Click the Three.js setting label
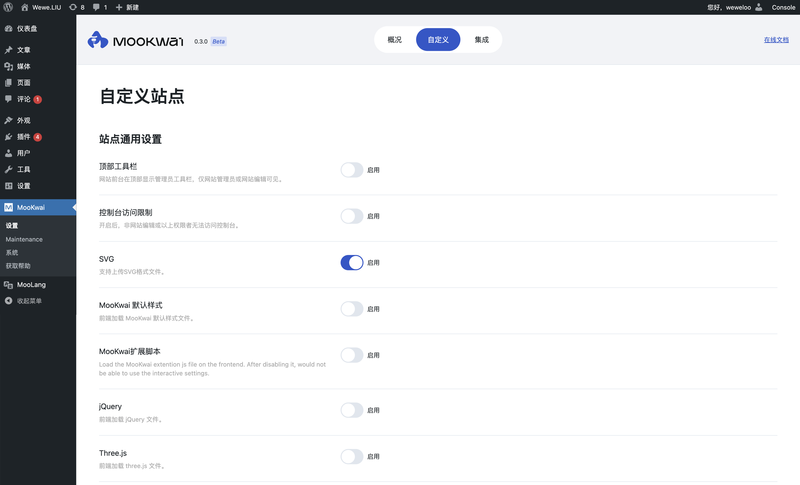The image size is (800, 485). [x=113, y=453]
